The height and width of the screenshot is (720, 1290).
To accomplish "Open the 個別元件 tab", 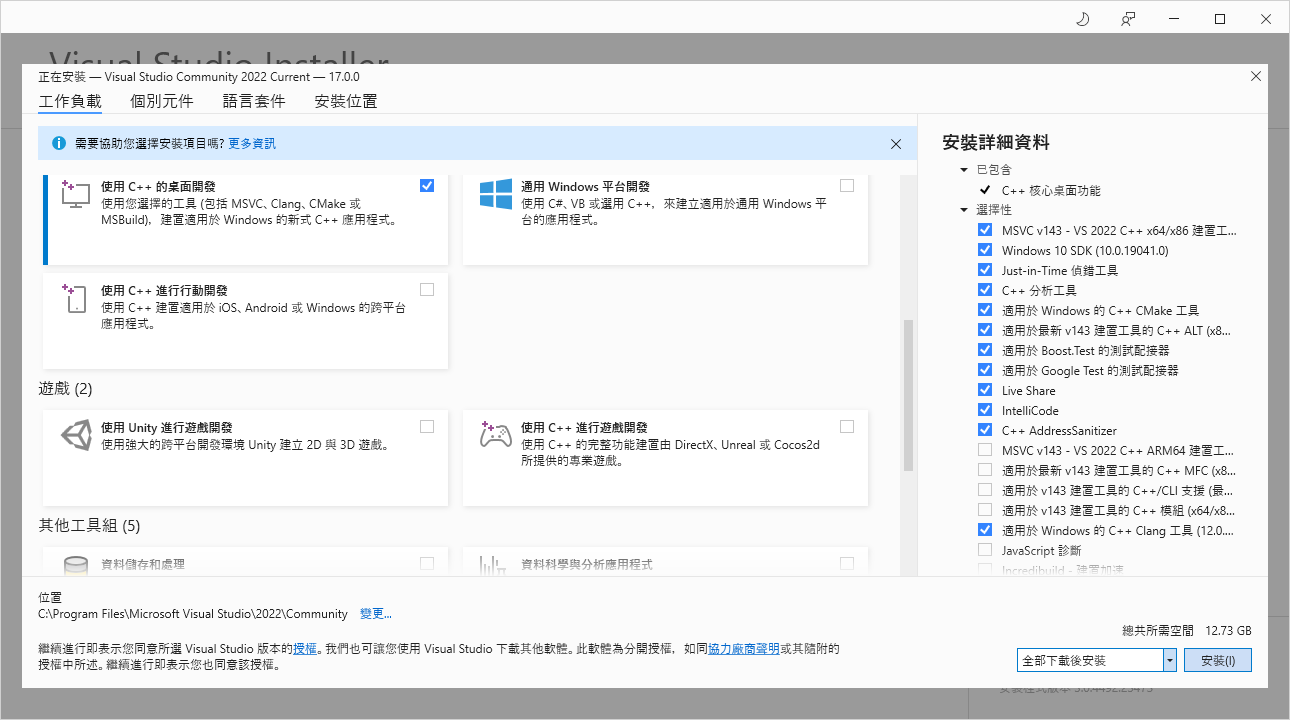I will click(162, 101).
